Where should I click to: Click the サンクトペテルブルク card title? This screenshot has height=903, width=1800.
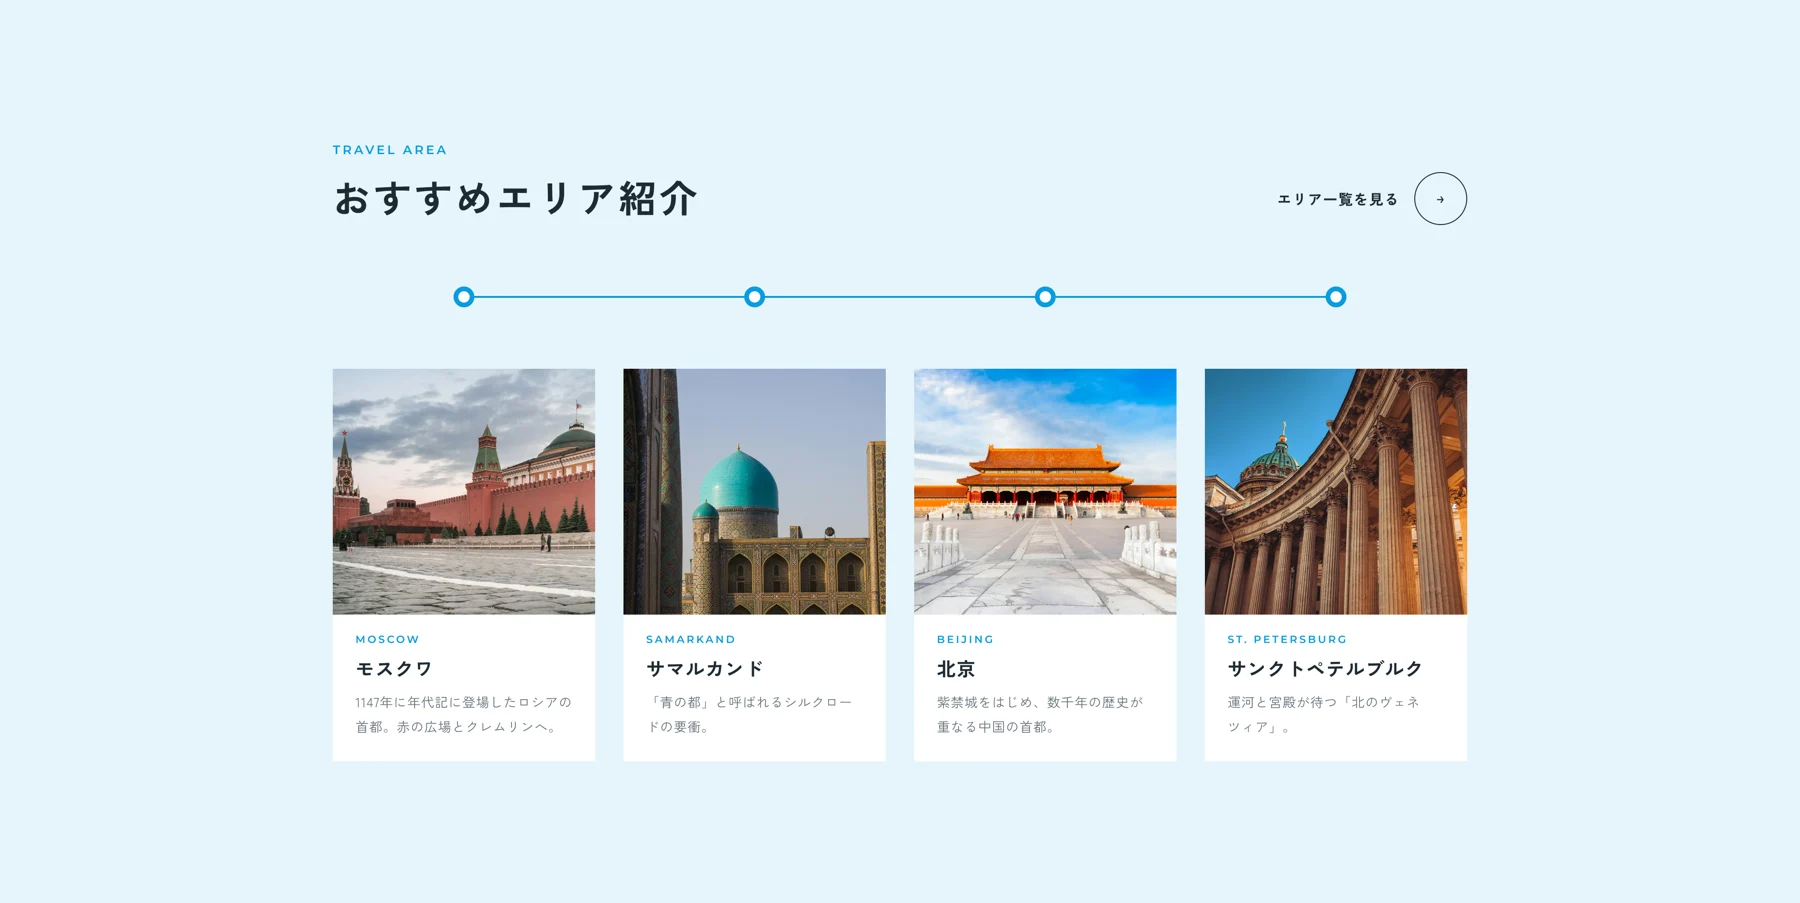click(1325, 669)
